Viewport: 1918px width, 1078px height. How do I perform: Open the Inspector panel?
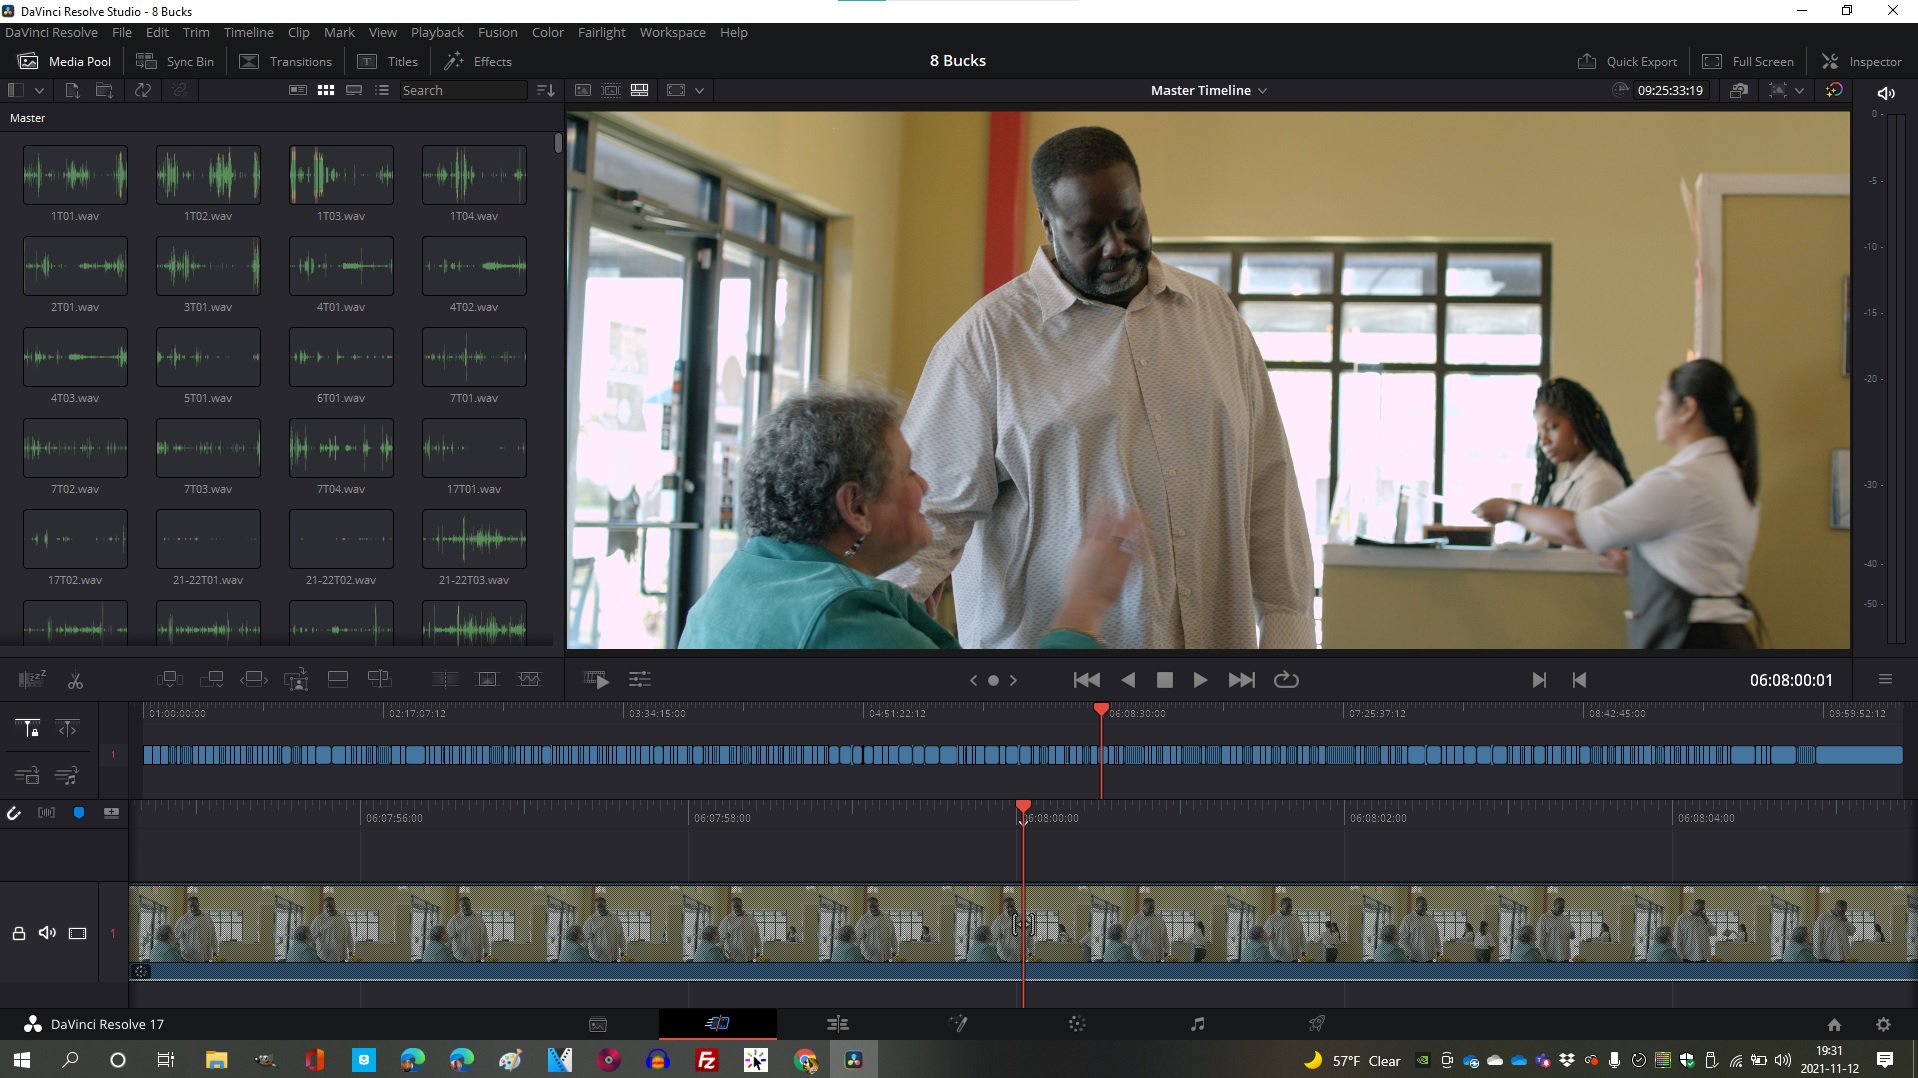pyautogui.click(x=1861, y=61)
